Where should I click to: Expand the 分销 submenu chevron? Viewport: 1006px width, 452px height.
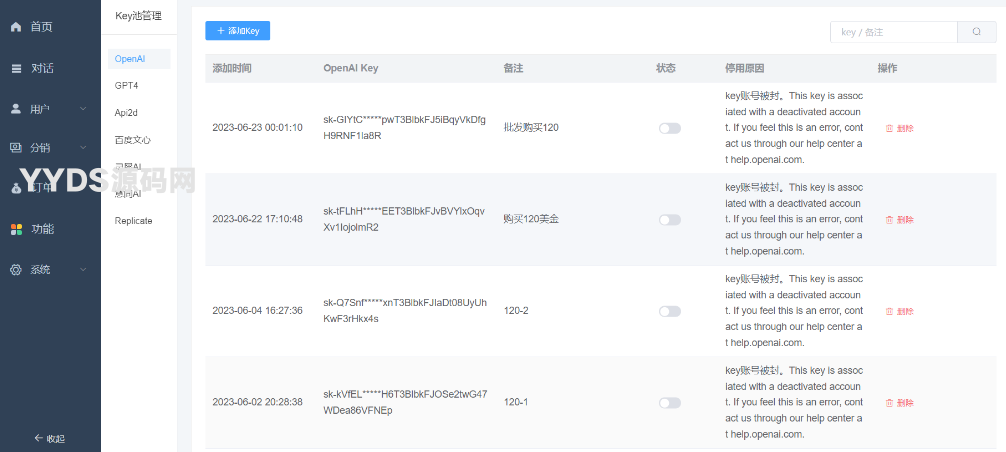coord(84,148)
